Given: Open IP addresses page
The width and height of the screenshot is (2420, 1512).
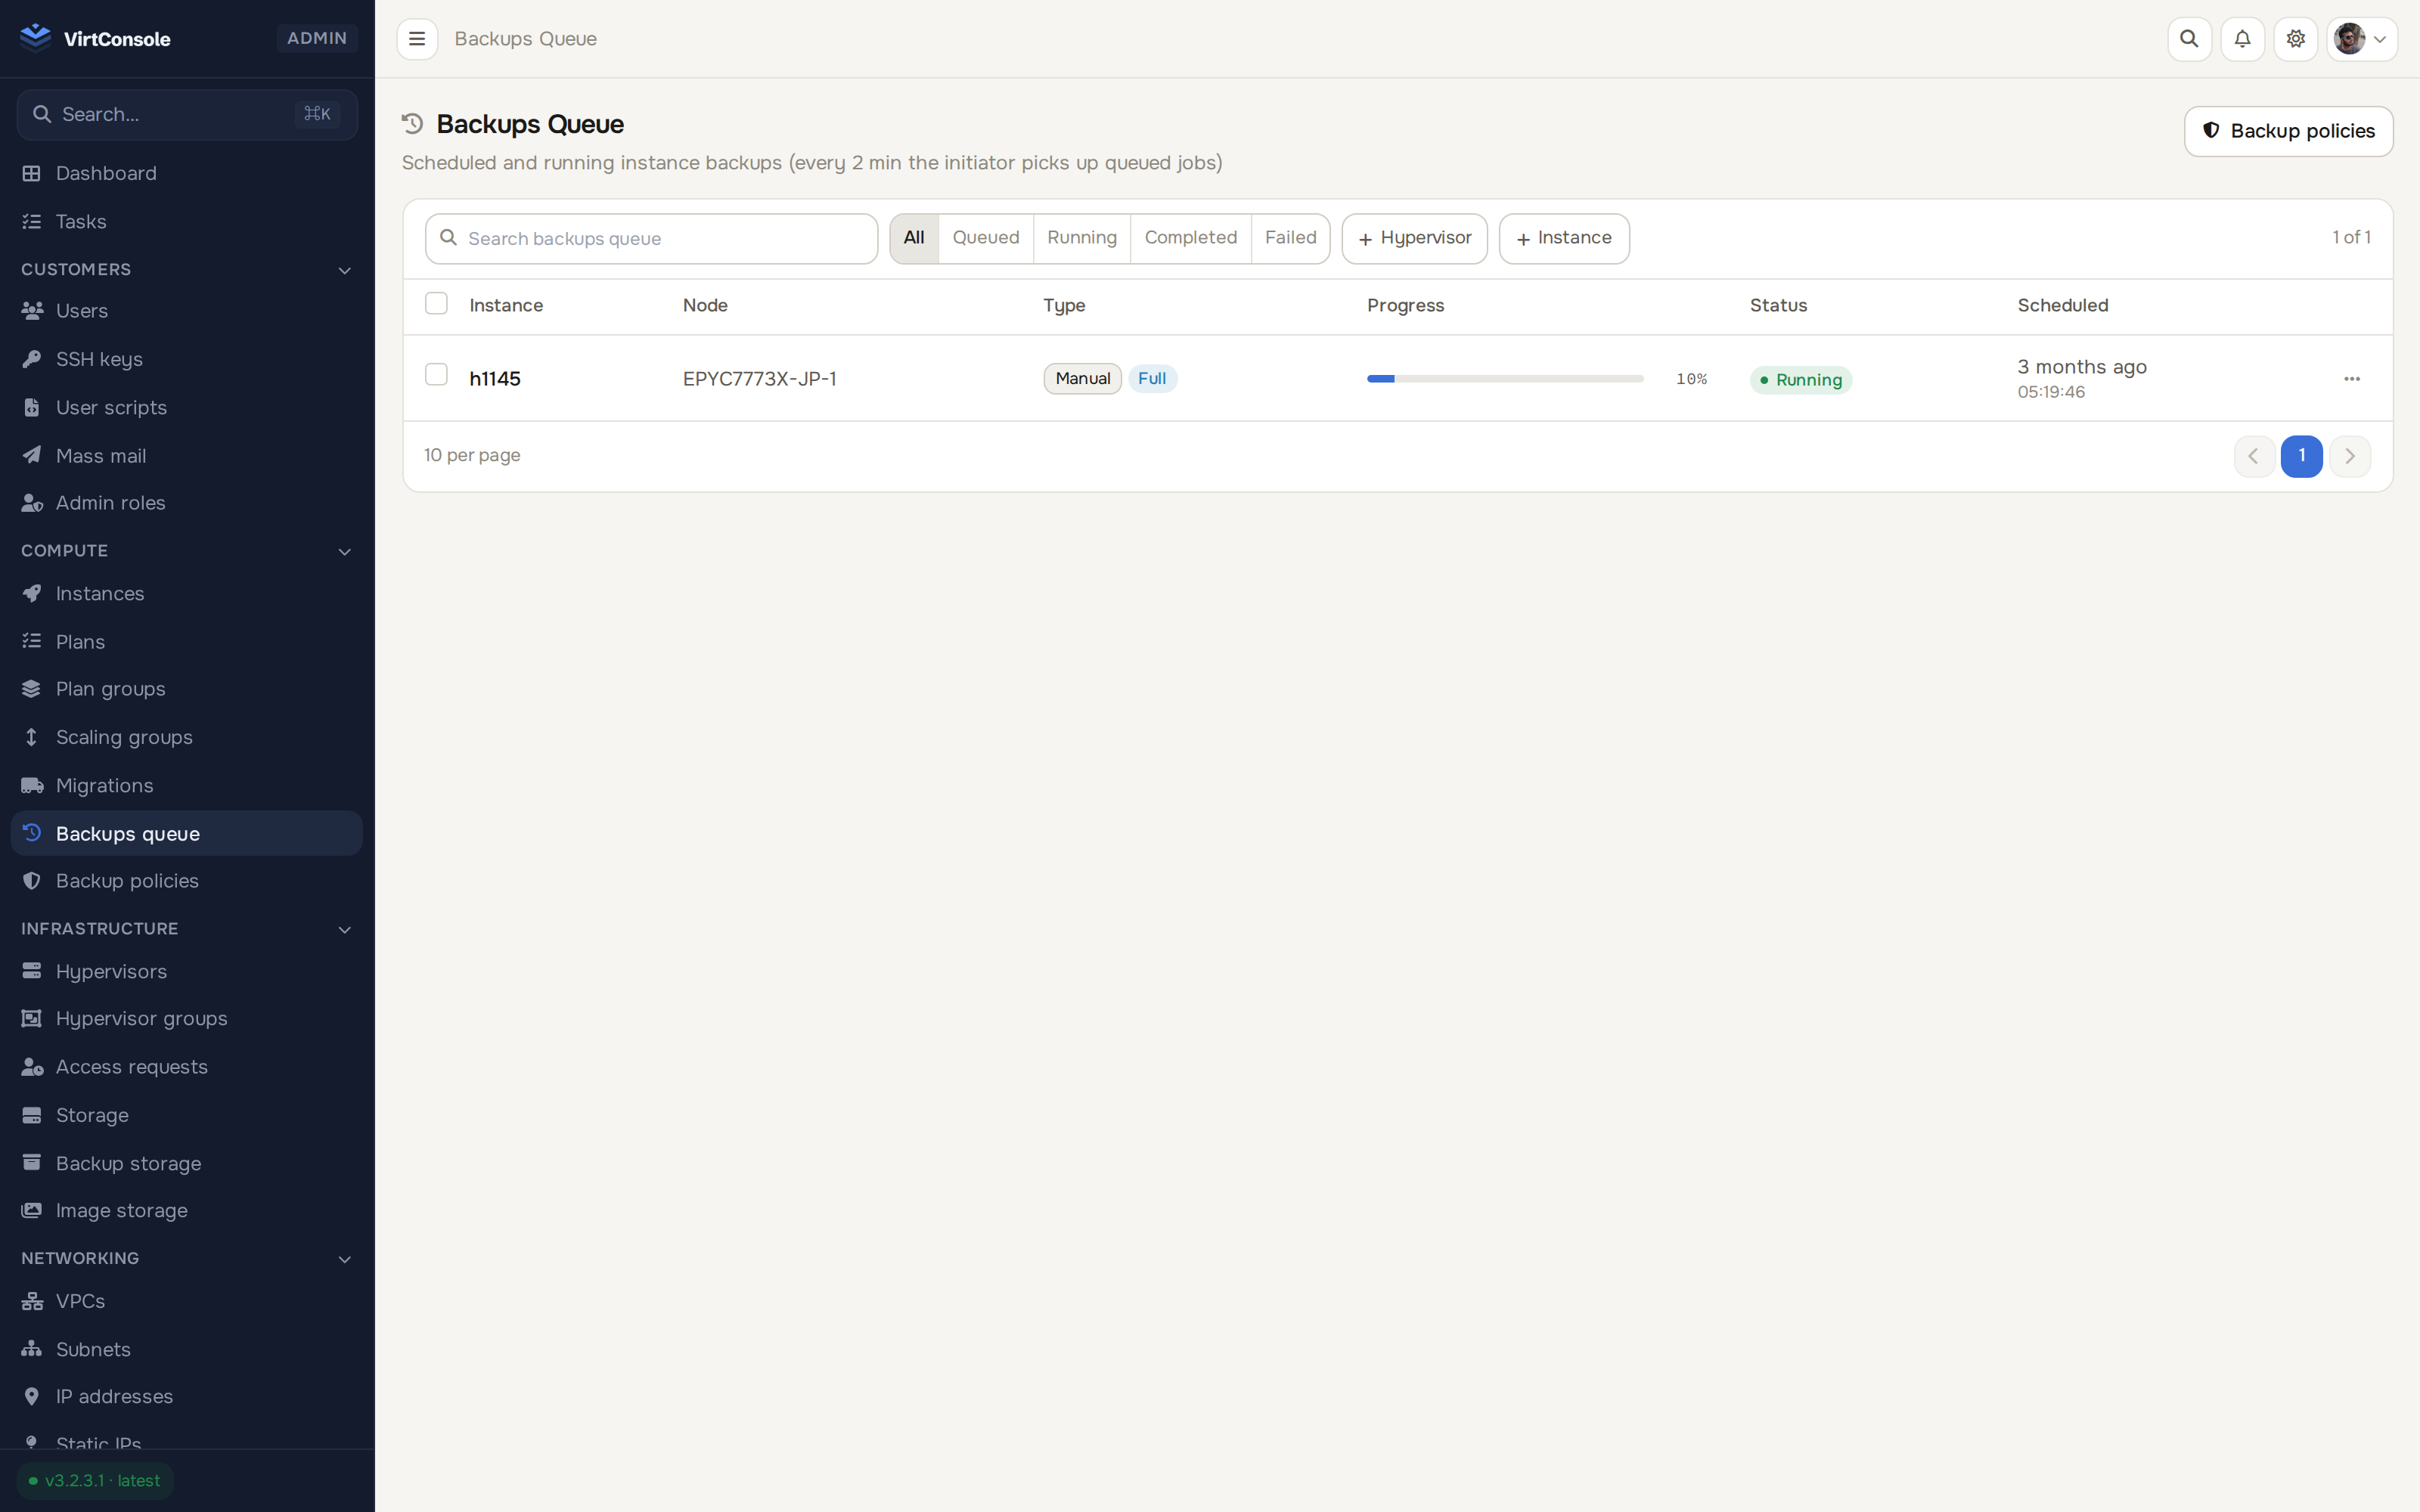Looking at the screenshot, I should (x=187, y=1396).
